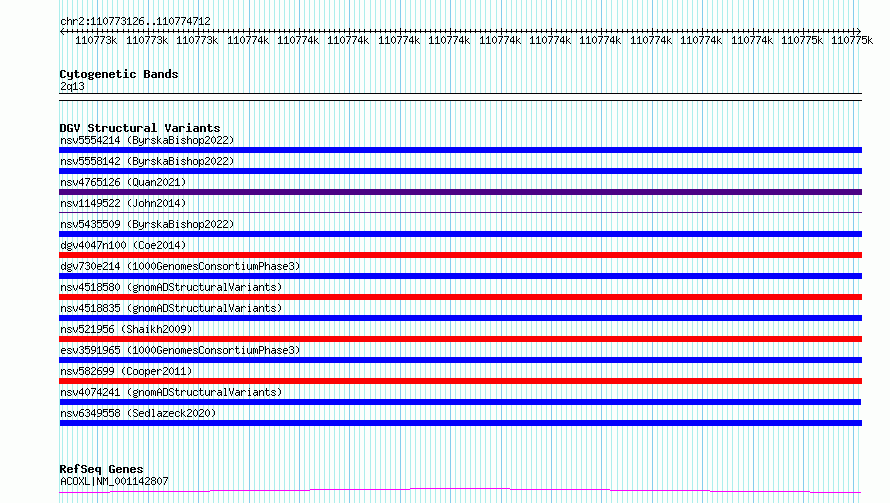The height and width of the screenshot is (503, 890).
Task: Click the blue bar under nsv5558142
Action: pos(460,171)
